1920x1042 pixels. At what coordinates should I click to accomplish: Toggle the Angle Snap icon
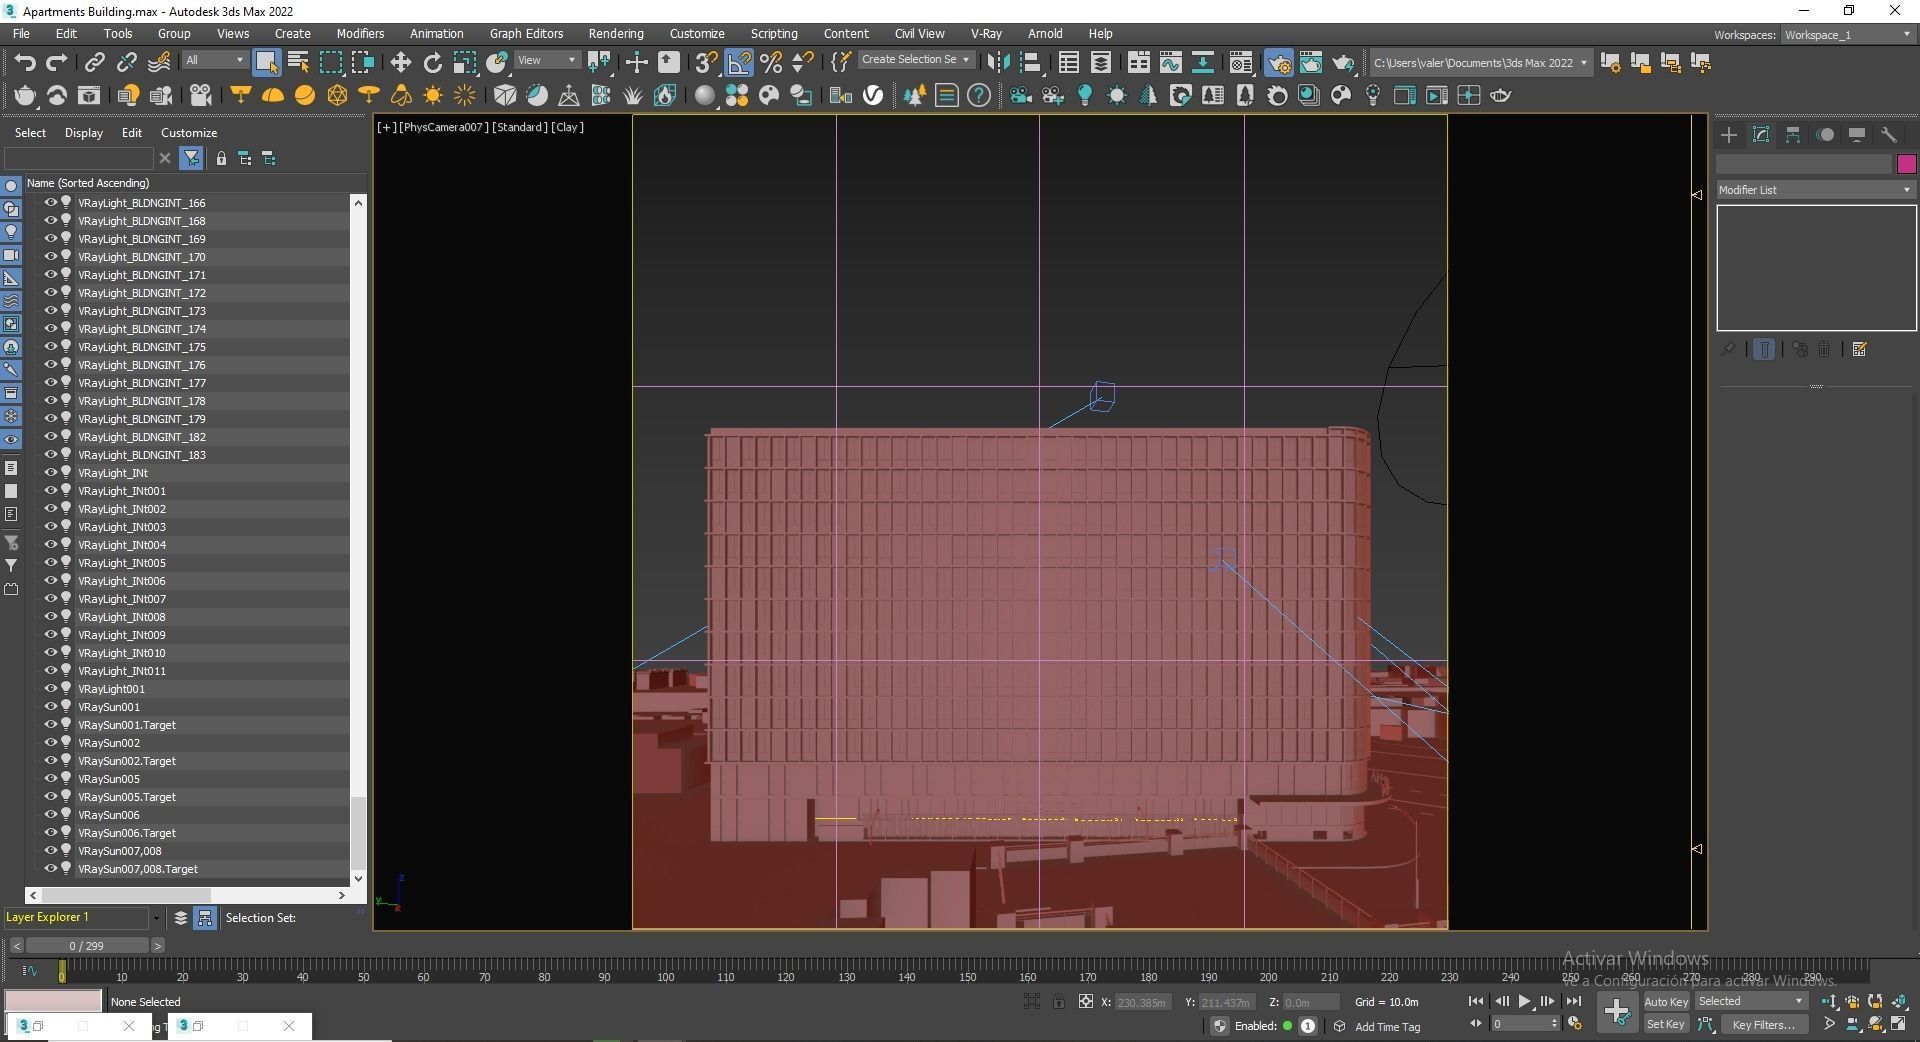point(738,62)
